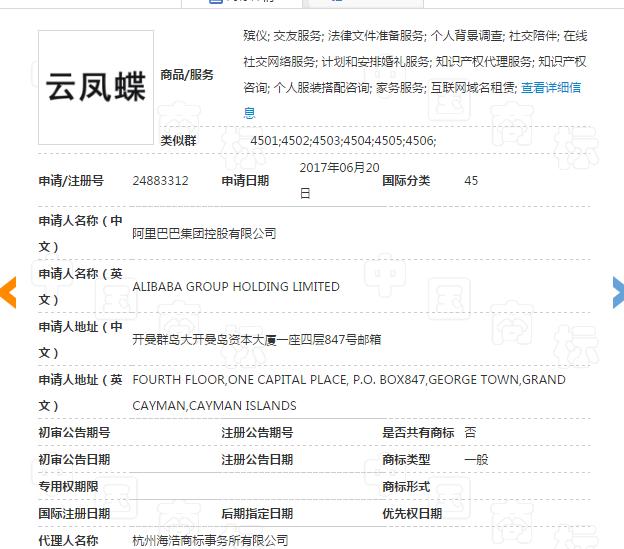
Task: Click the 代理人名称 label
Action: [x=68, y=540]
